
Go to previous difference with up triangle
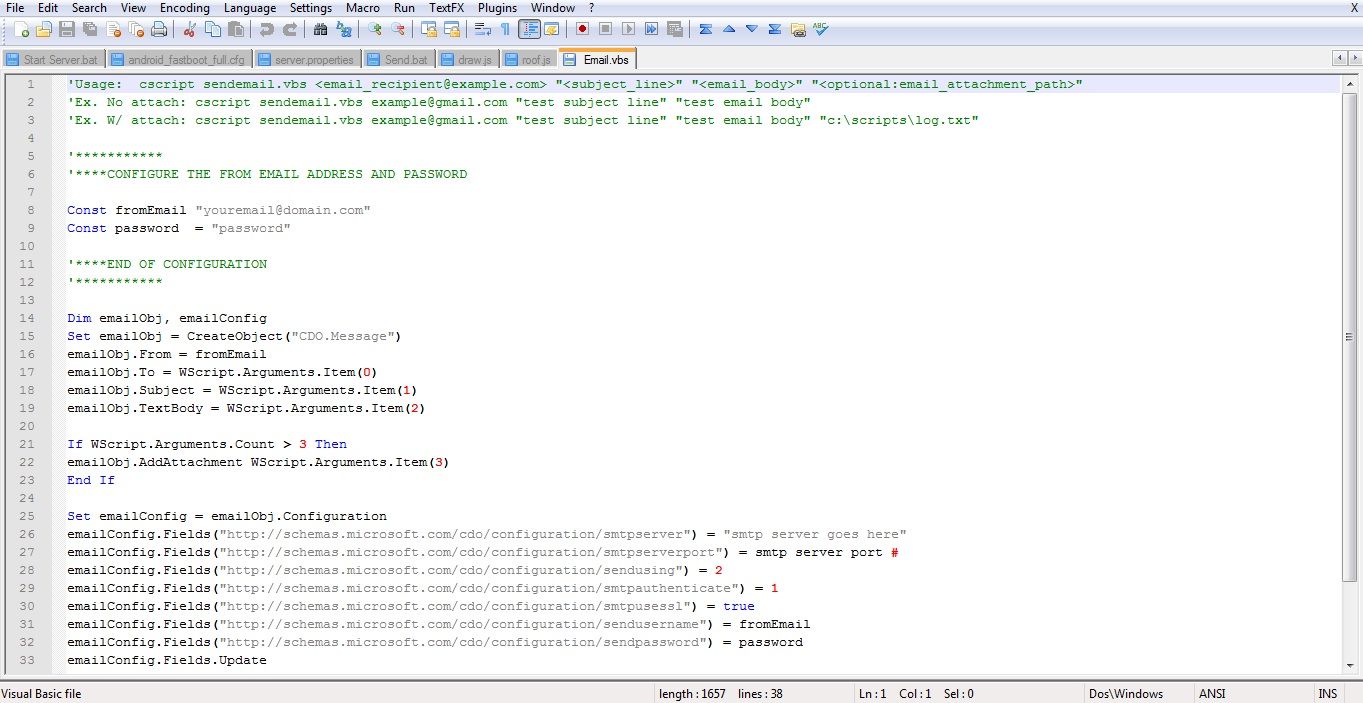728,30
